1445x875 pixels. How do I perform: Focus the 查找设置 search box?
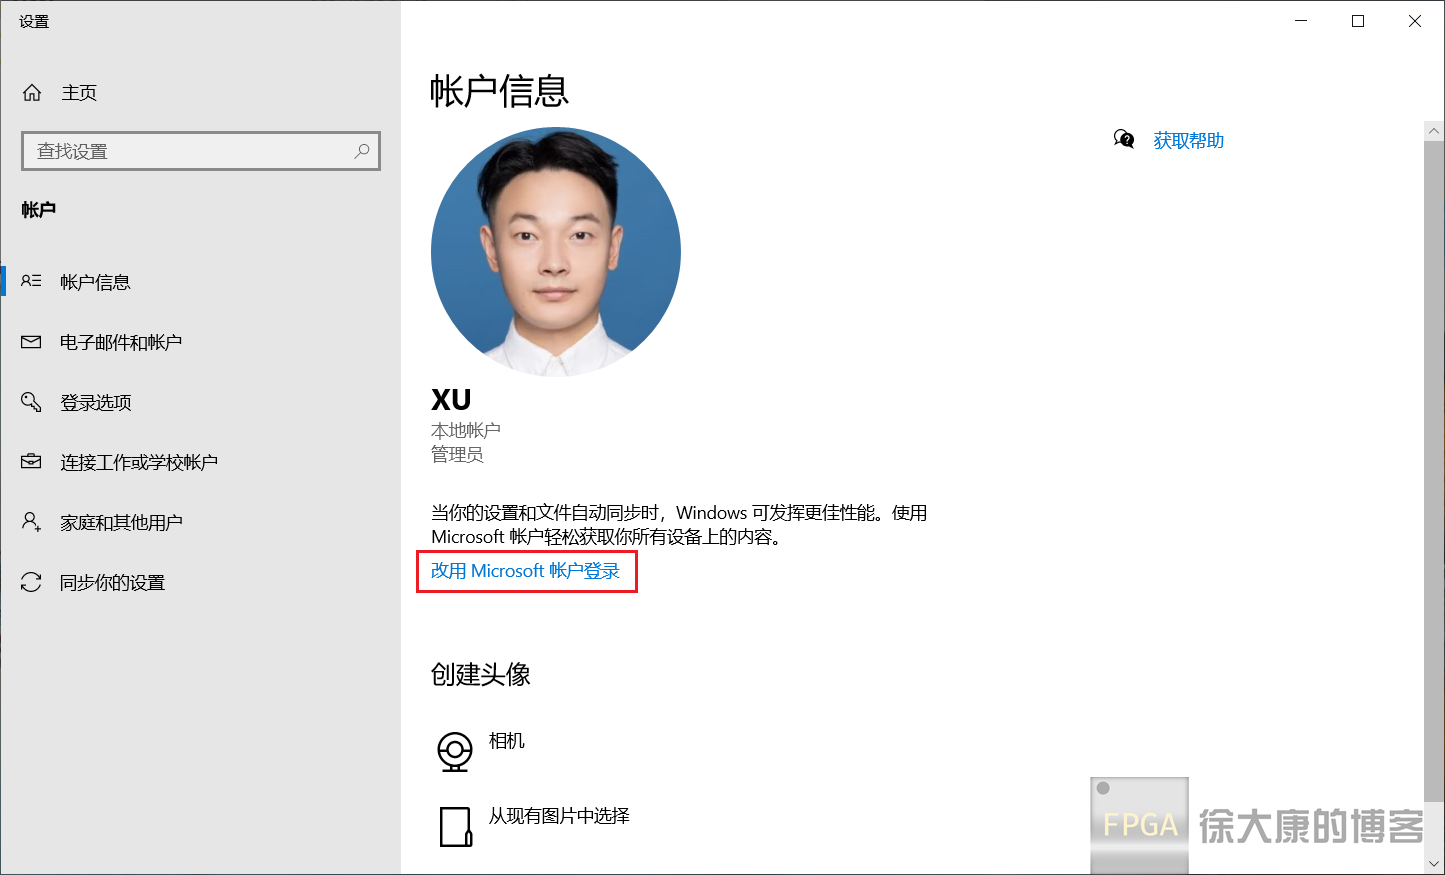(201, 151)
